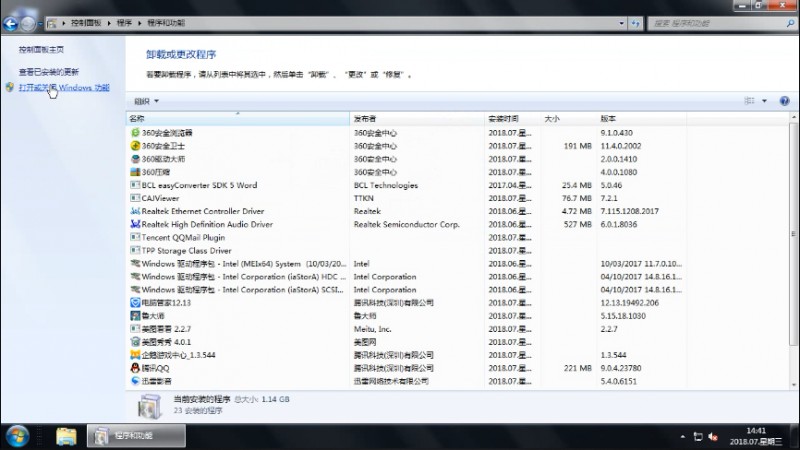Screen dimensions: 800x450
Task: Click the 美图看看 2.2.7 icon
Action: (x=135, y=329)
